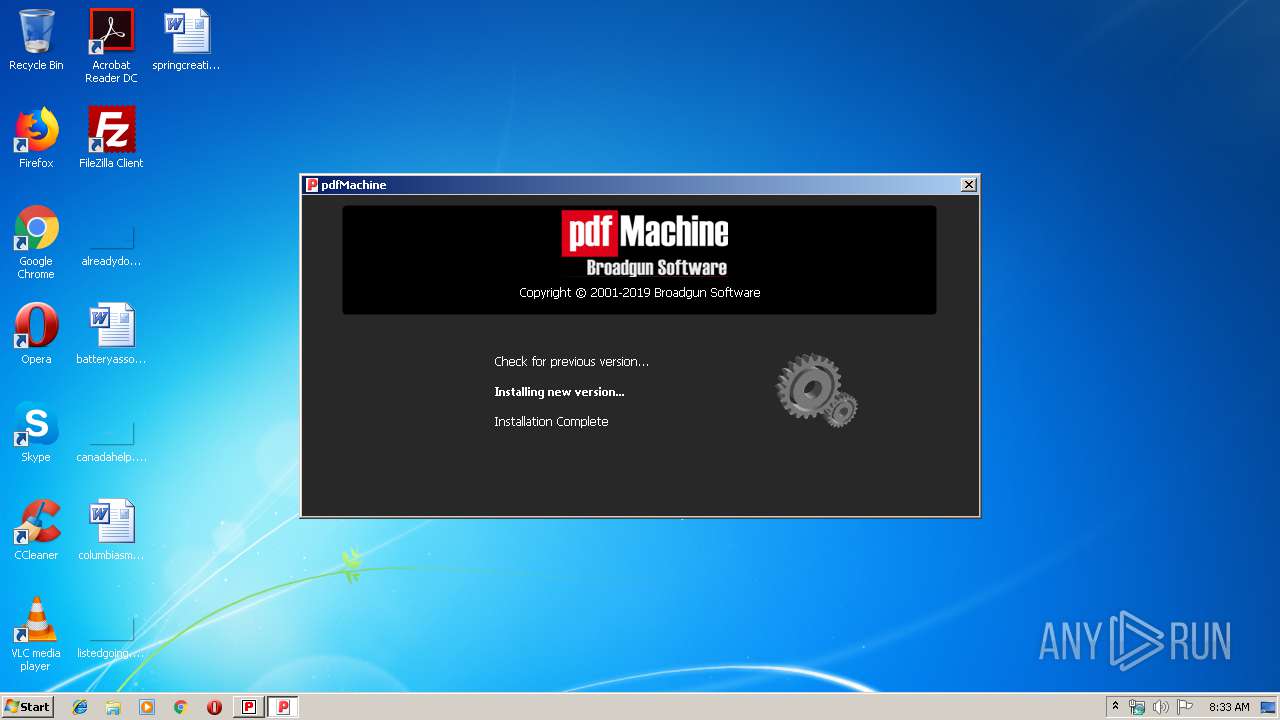Open Chrome from the taskbar
The image size is (1280, 720).
point(181,707)
